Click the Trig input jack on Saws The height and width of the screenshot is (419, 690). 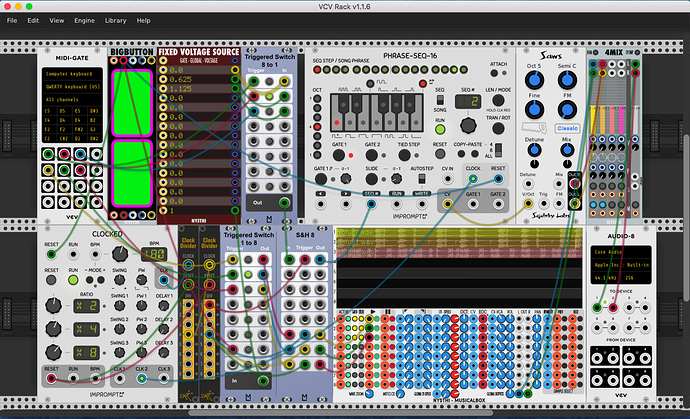click(543, 204)
